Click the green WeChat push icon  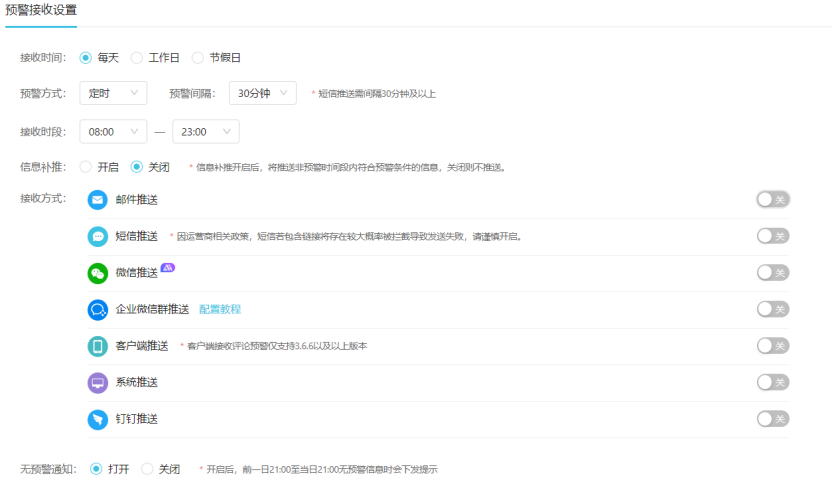(97, 273)
